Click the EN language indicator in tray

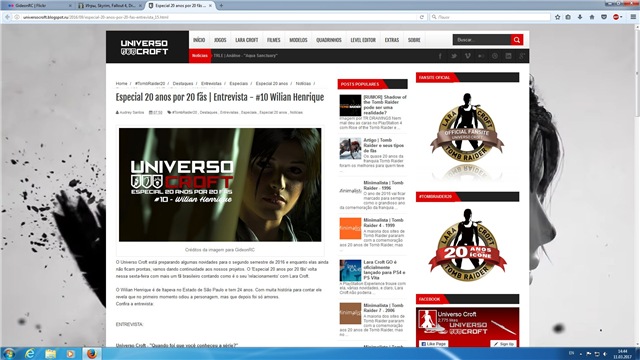click(x=571, y=353)
